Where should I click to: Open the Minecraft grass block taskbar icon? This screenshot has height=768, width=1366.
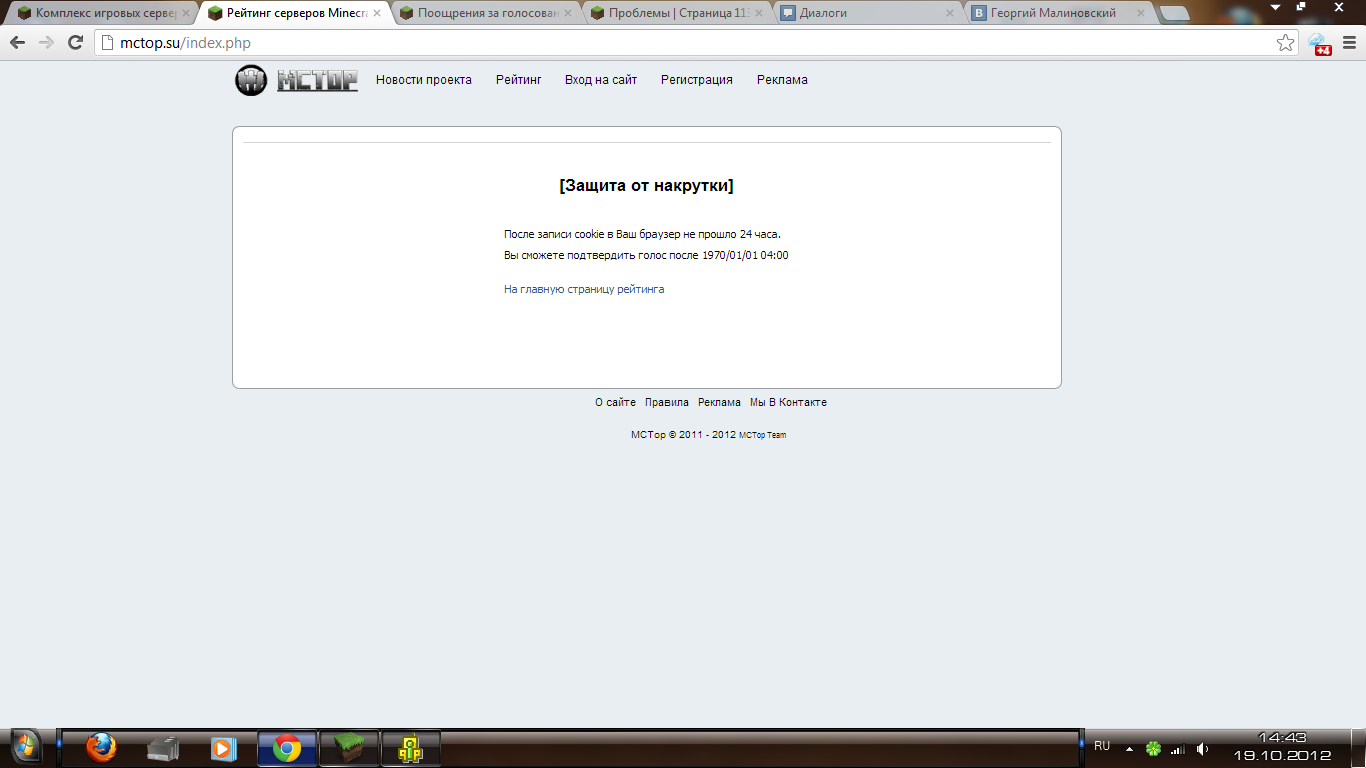(x=349, y=747)
